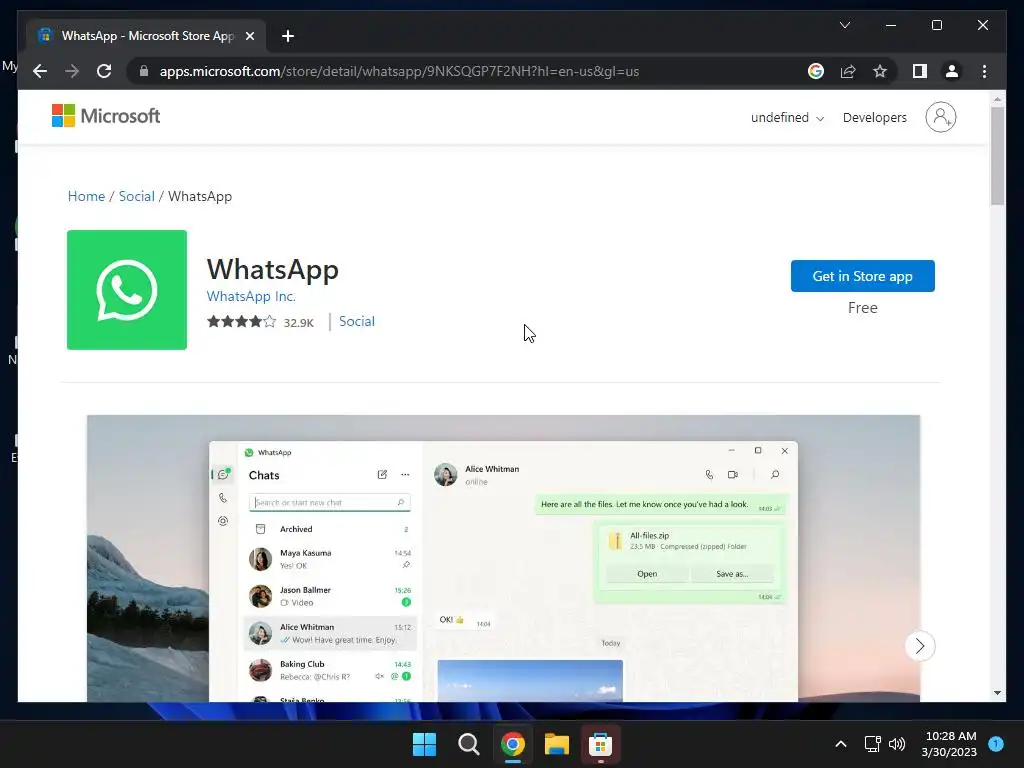Open the Developers link
1024x768 pixels.
click(874, 118)
